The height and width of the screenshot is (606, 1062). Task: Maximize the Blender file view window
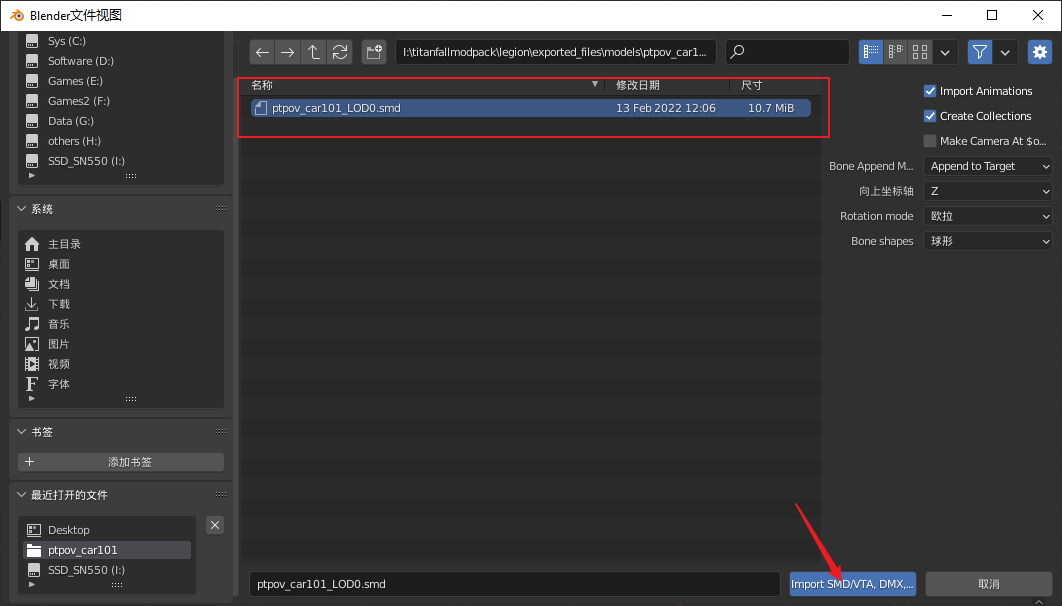pyautogui.click(x=992, y=15)
